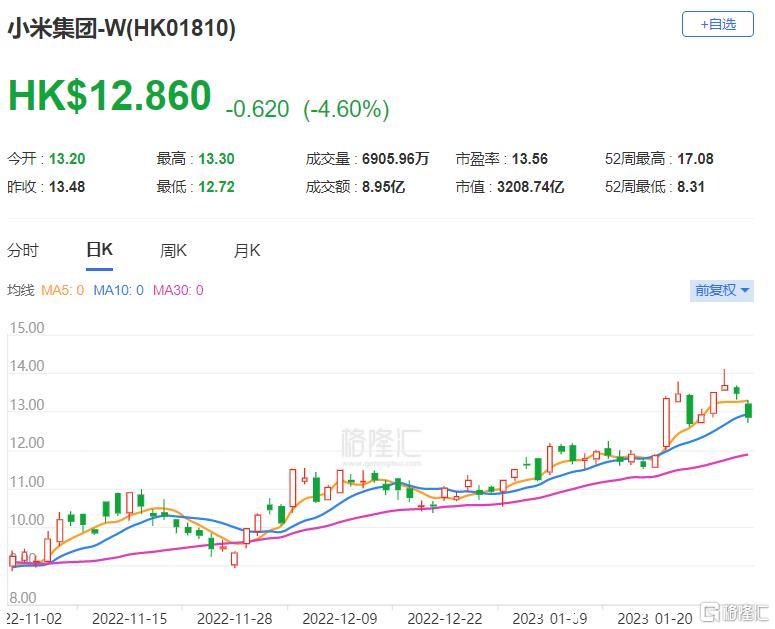The height and width of the screenshot is (629, 775).
Task: Click the current price HK$12.860
Action: [x=110, y=95]
